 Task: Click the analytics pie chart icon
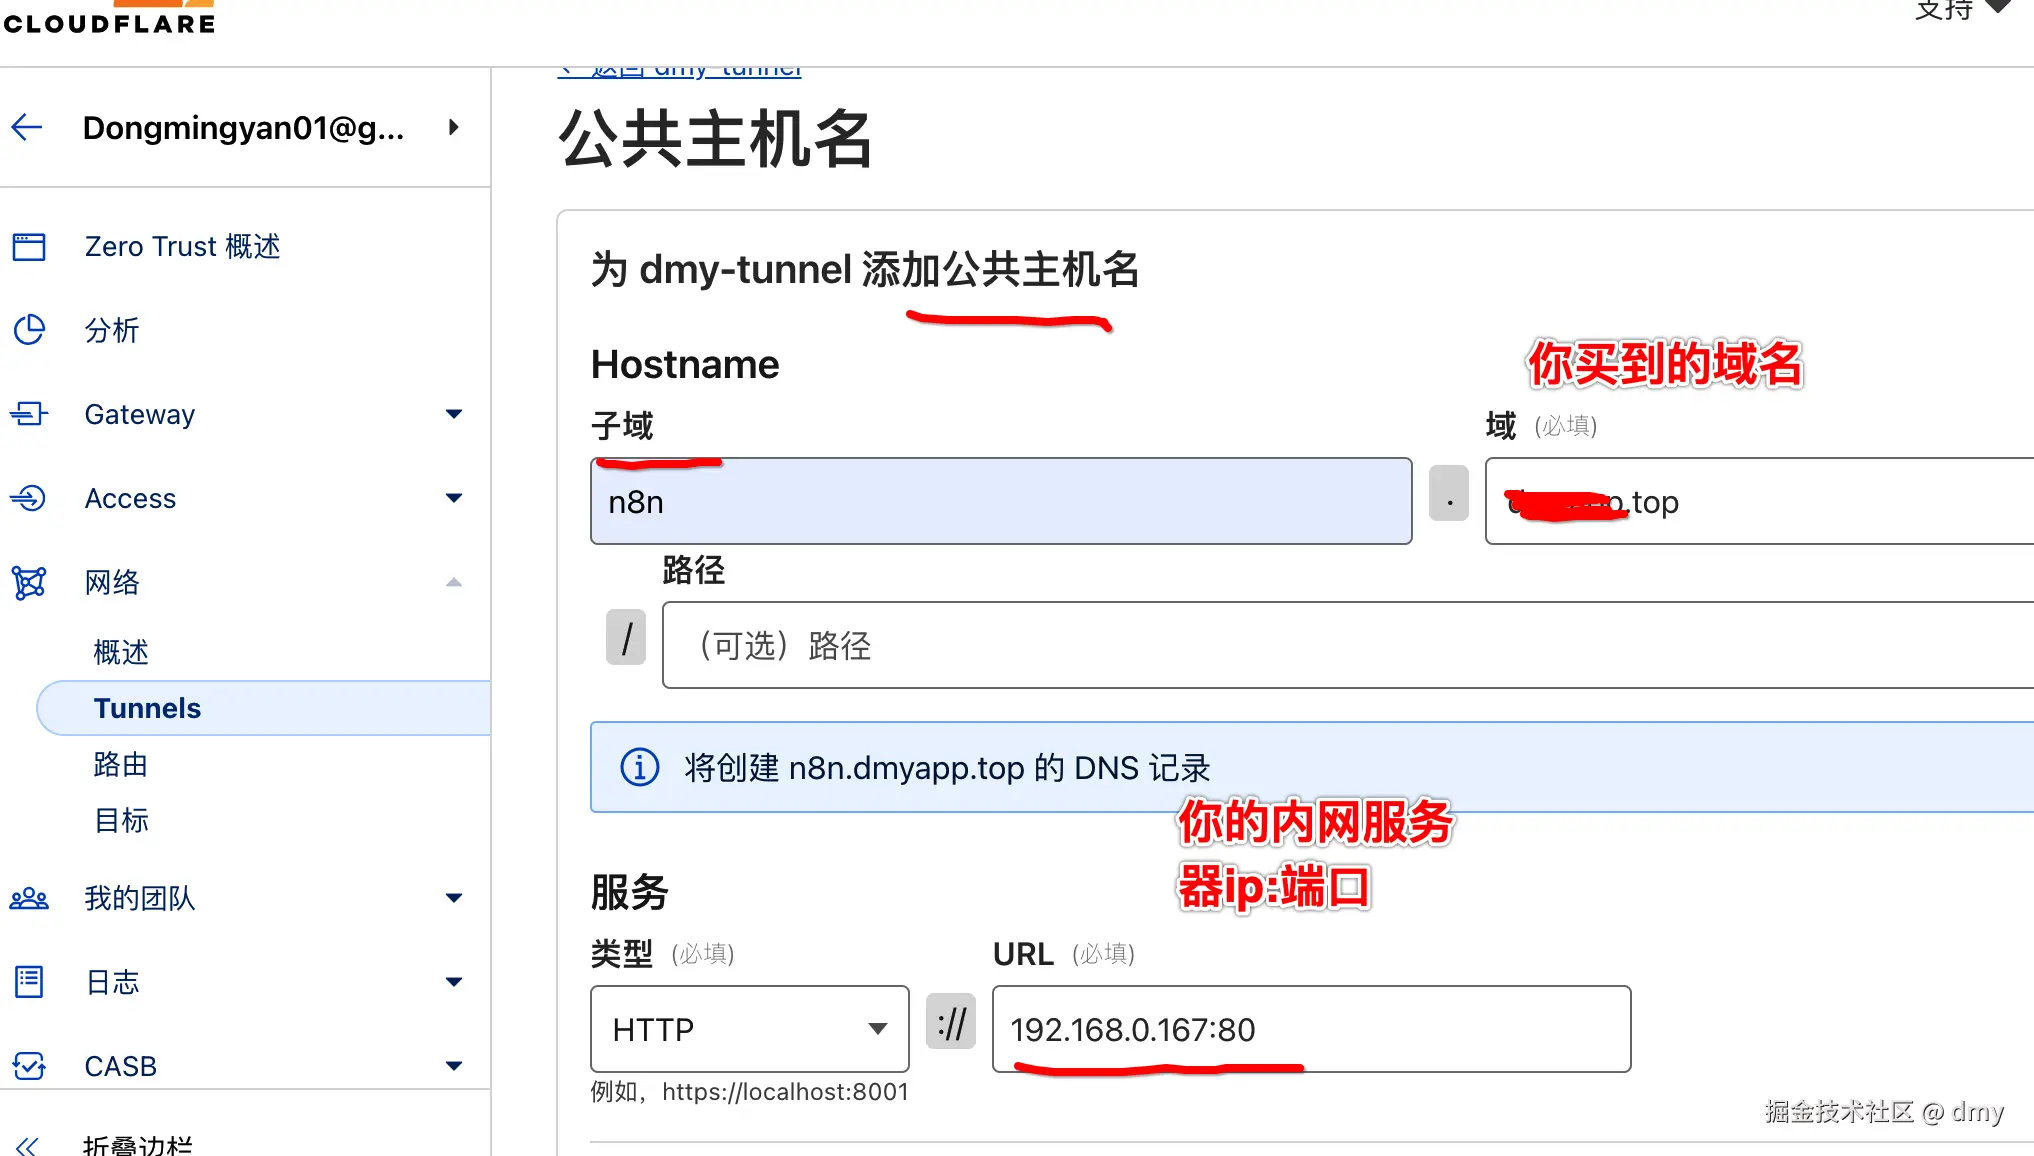click(29, 330)
